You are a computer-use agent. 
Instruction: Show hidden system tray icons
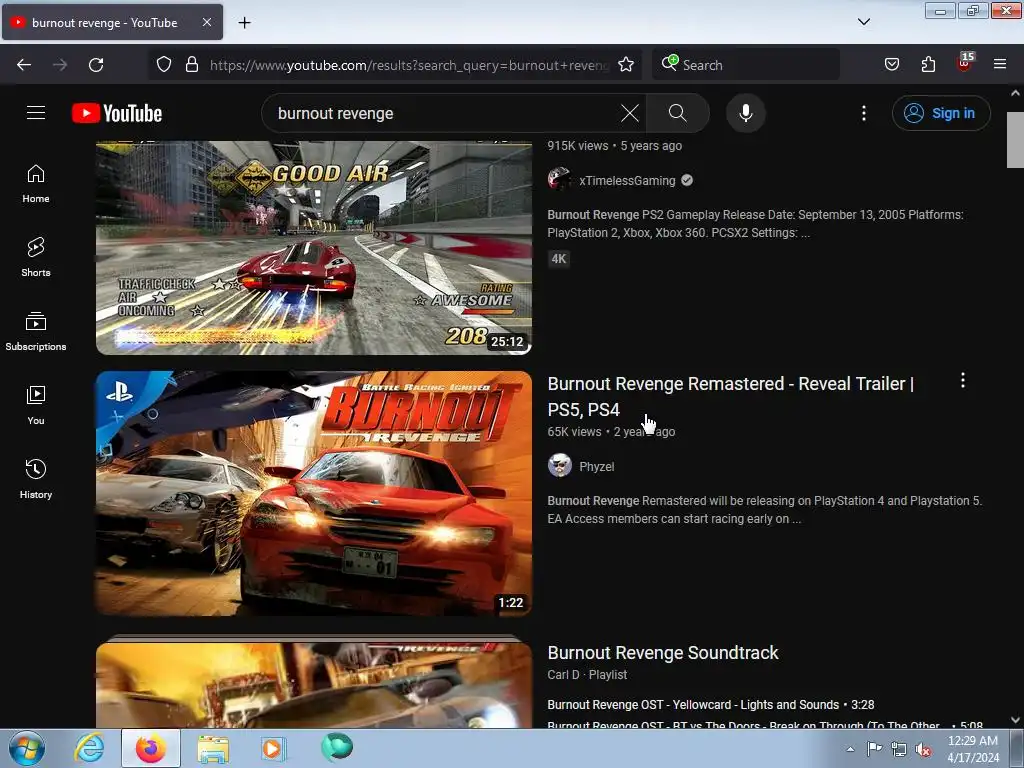tap(850, 749)
